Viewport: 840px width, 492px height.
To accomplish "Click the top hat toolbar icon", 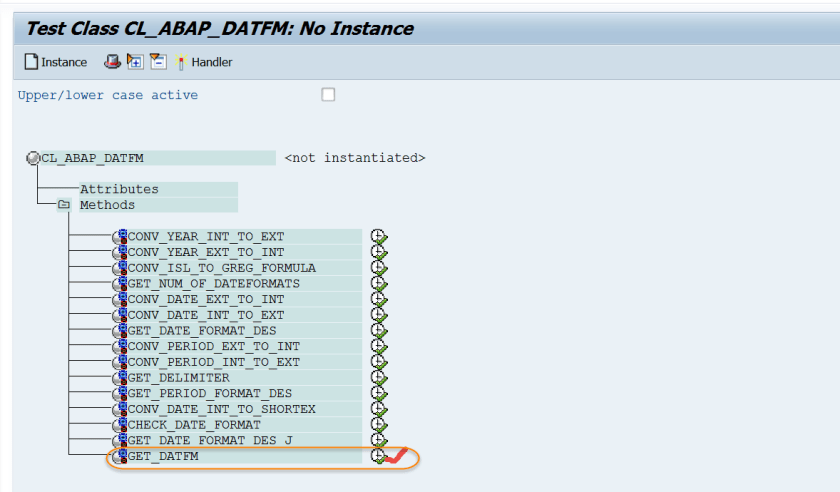I will click(x=112, y=62).
